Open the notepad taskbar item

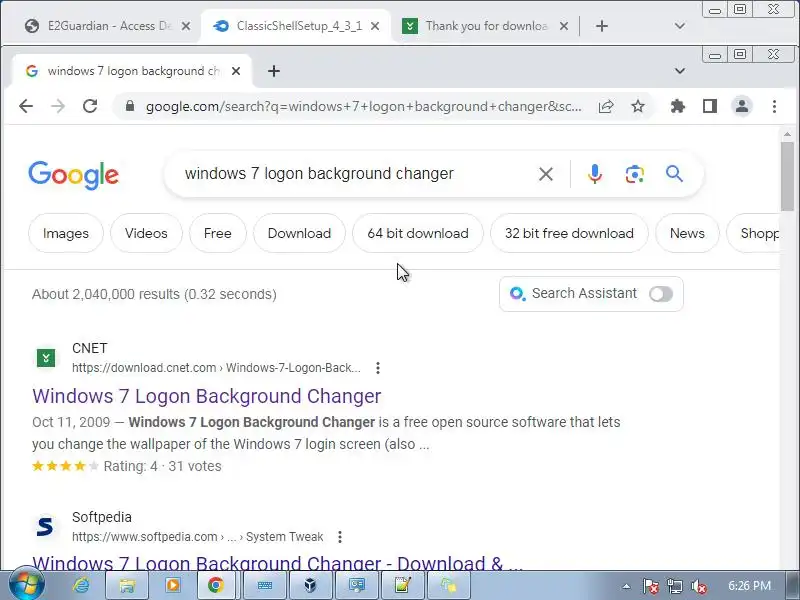click(x=403, y=585)
